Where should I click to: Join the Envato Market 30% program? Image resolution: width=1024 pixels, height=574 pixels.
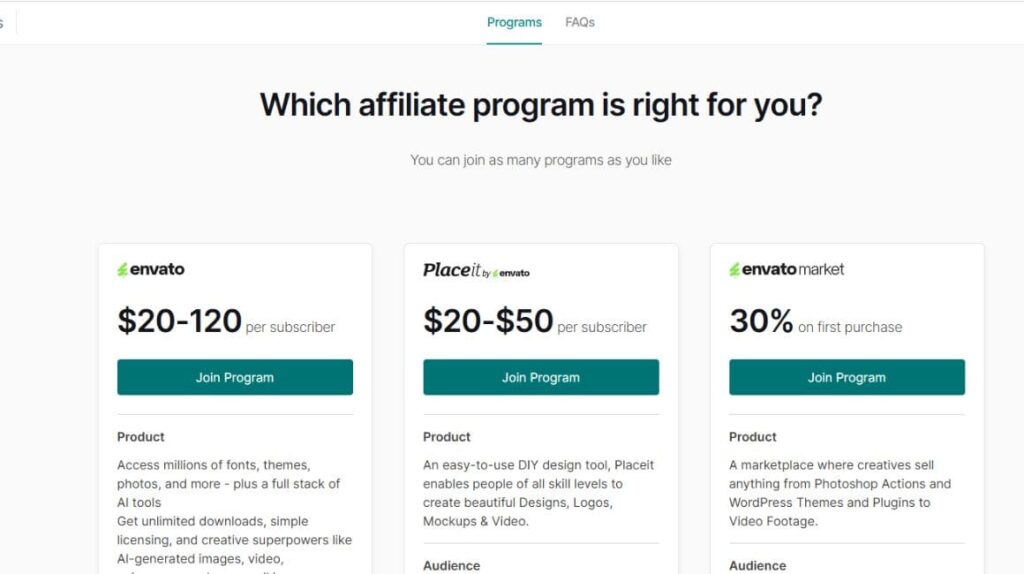click(x=847, y=377)
